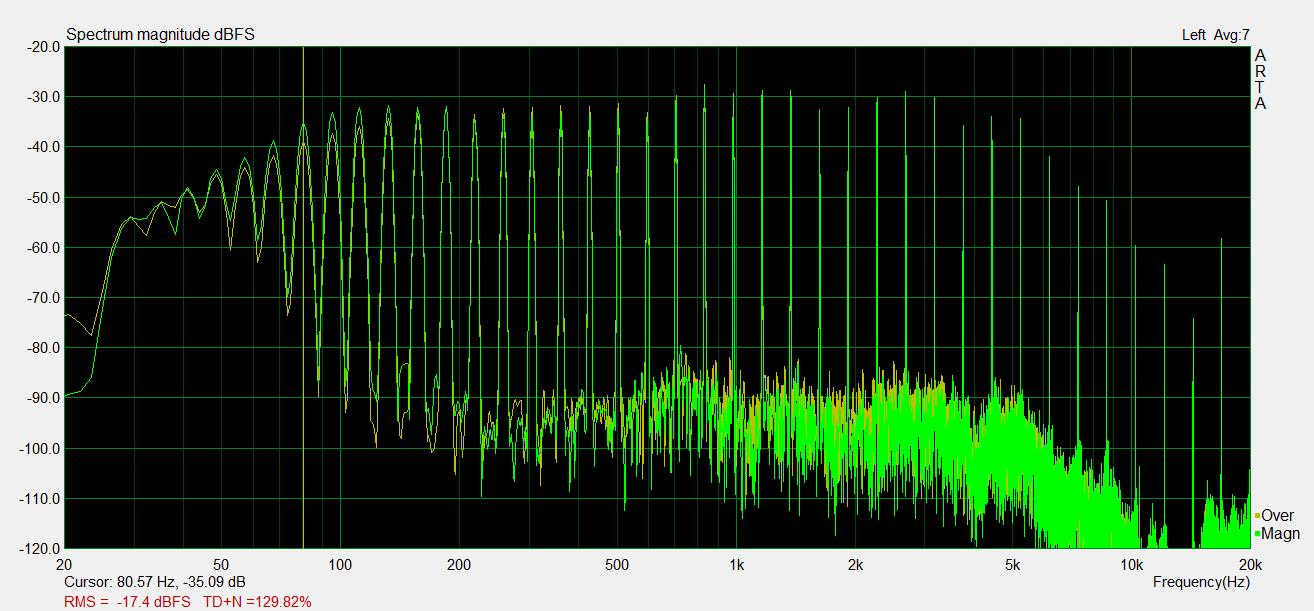Click the 'TD+N =129.82%' distortion value

click(x=258, y=602)
